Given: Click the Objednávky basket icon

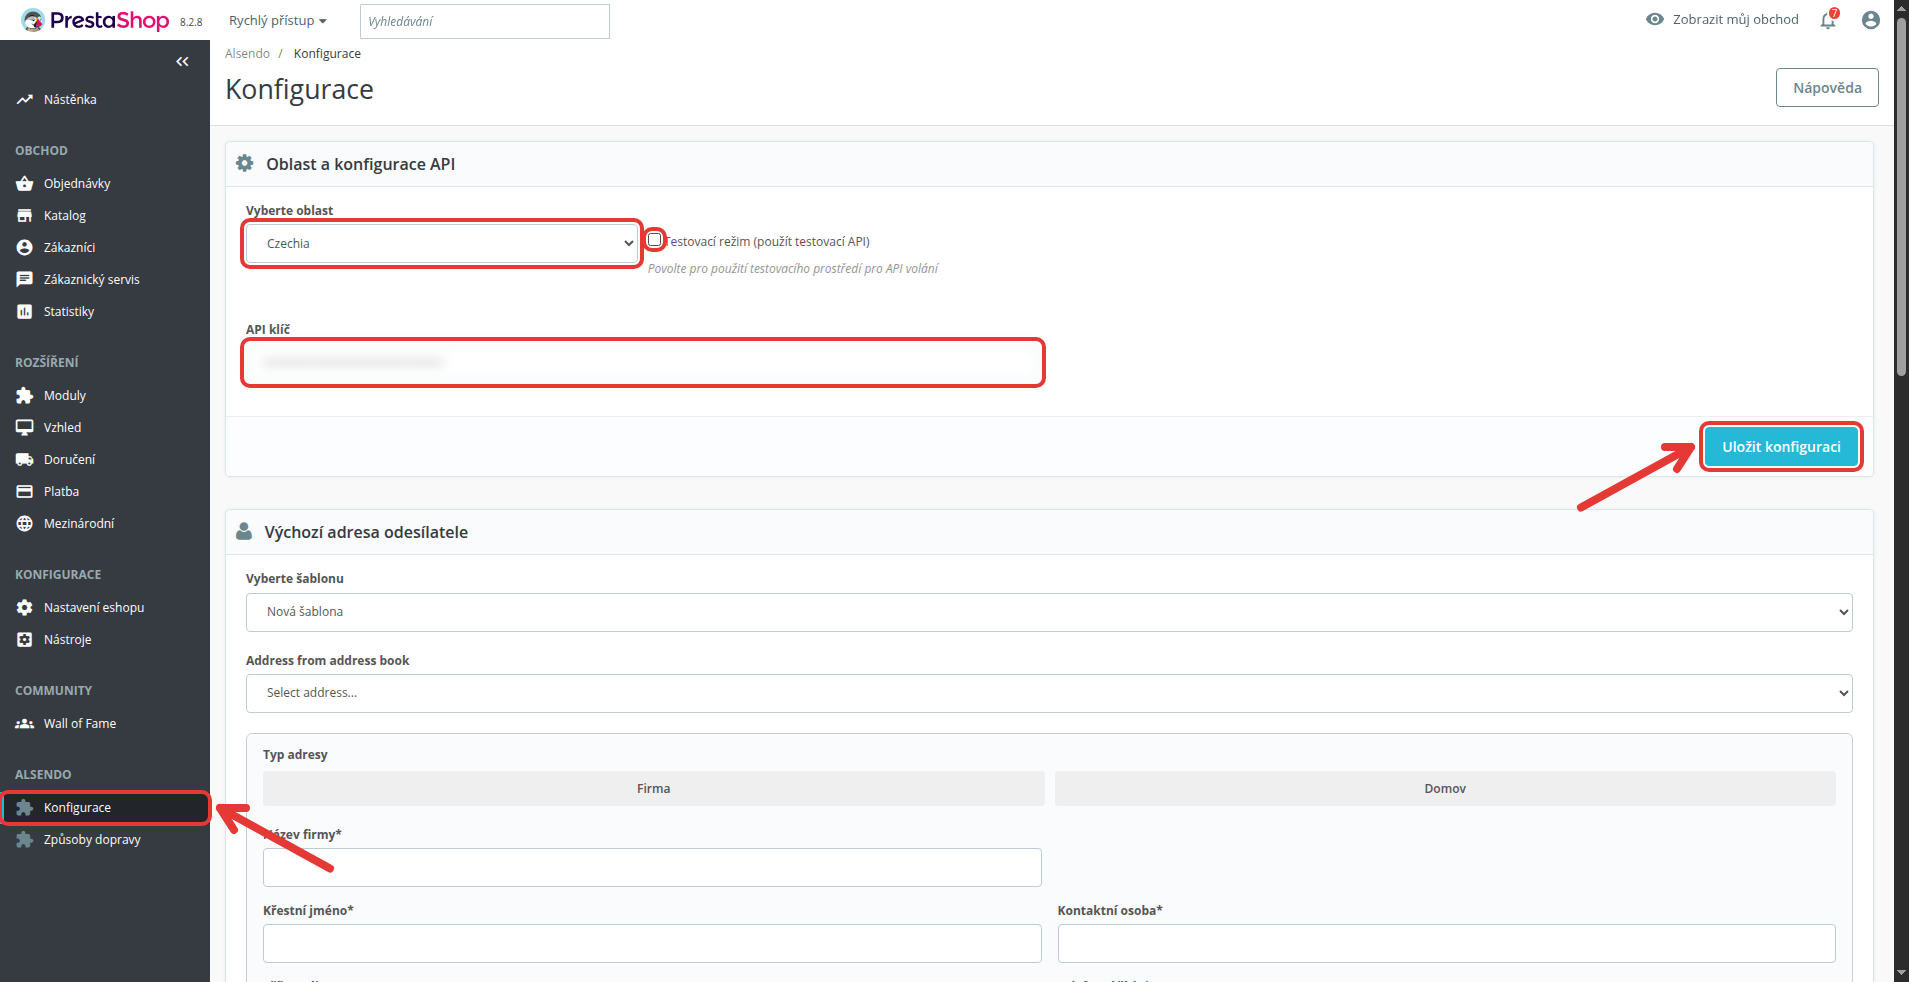Looking at the screenshot, I should coord(25,184).
